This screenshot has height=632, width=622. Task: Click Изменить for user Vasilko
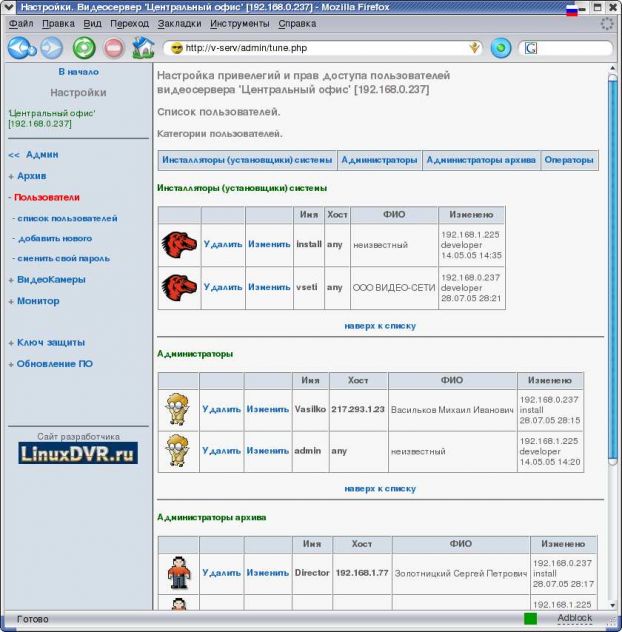click(x=268, y=409)
